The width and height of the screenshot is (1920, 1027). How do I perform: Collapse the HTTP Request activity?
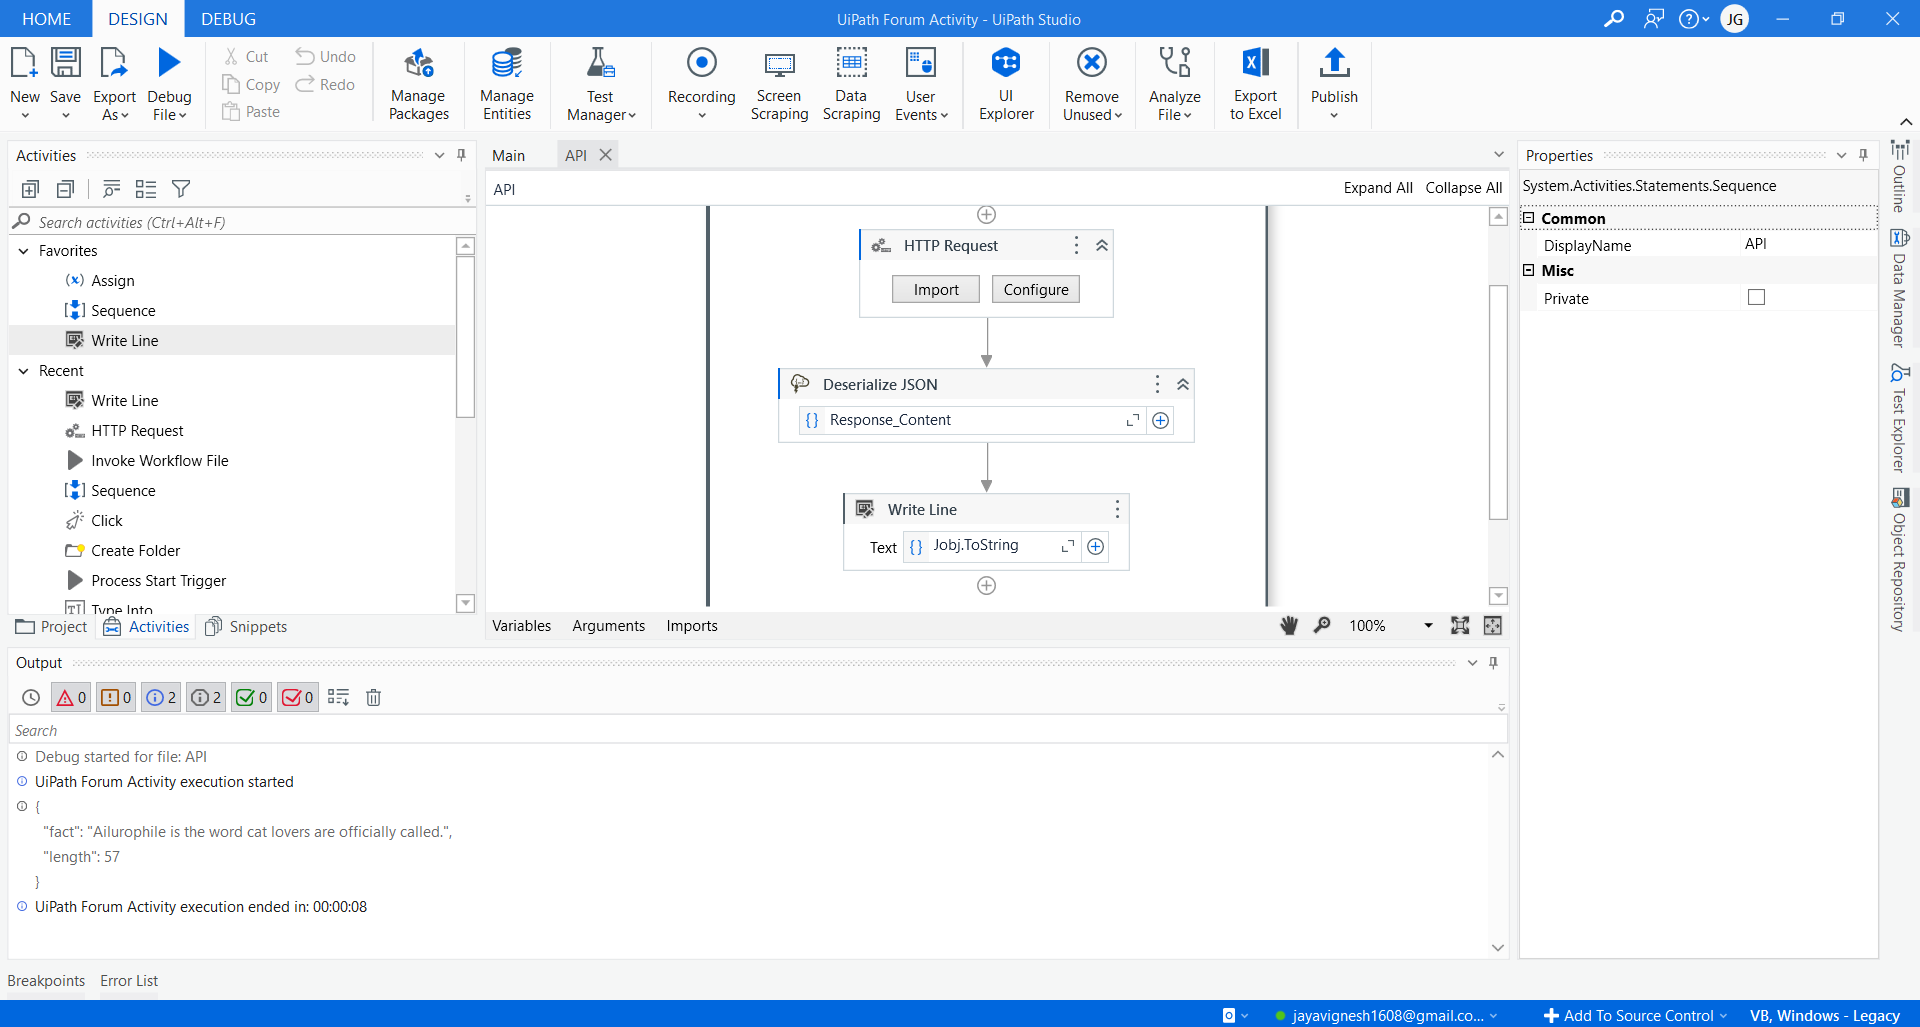1102,246
